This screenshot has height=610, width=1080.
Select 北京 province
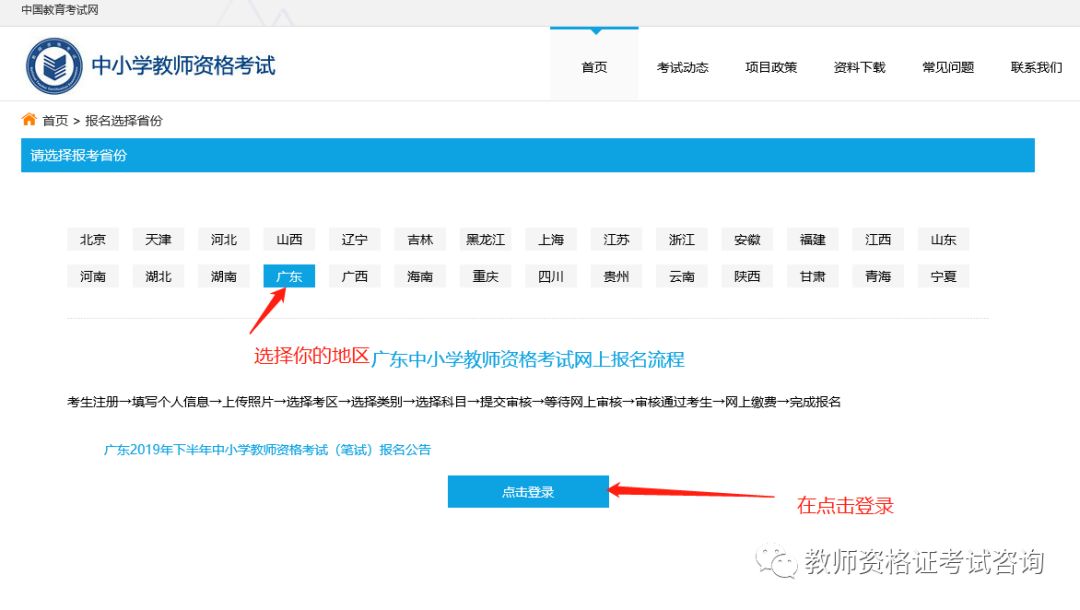pyautogui.click(x=92, y=239)
